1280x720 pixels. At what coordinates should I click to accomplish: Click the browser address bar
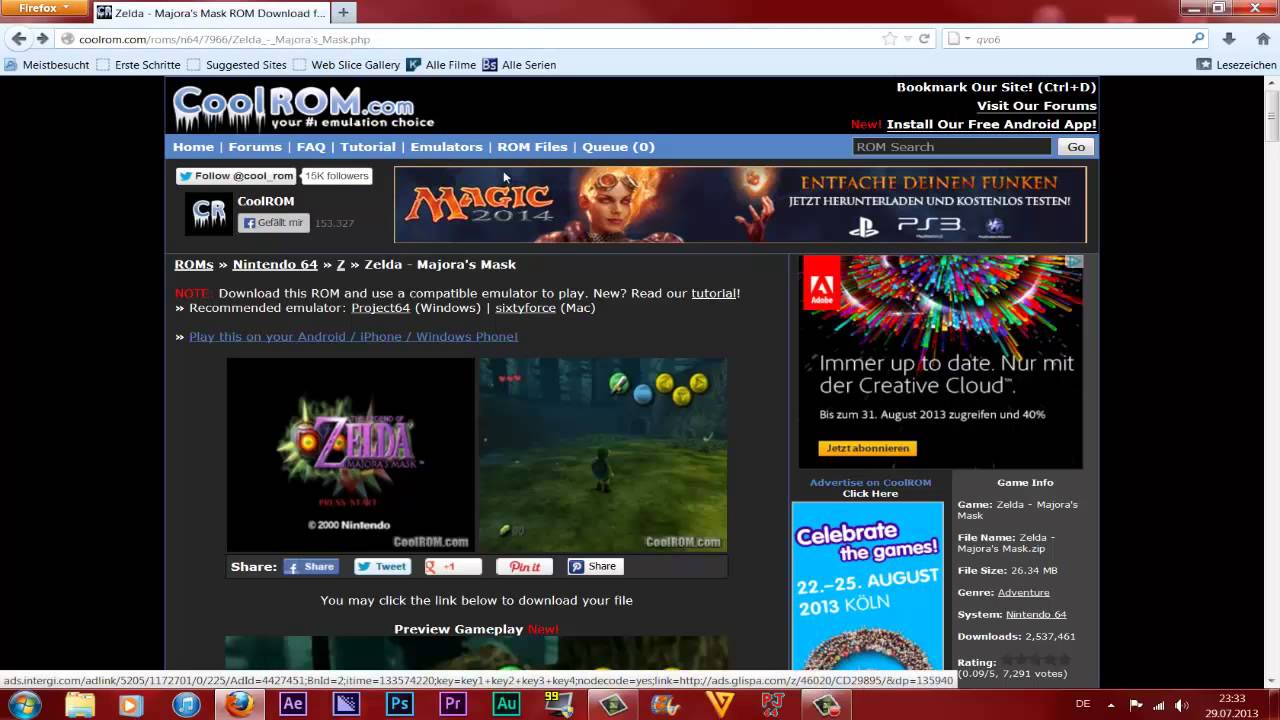[470, 39]
